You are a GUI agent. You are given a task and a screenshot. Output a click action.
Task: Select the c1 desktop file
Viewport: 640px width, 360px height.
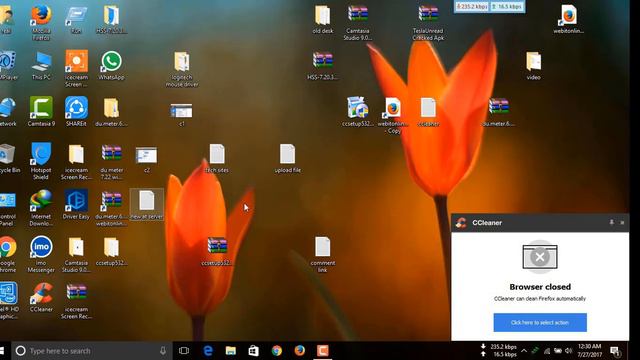click(x=182, y=115)
